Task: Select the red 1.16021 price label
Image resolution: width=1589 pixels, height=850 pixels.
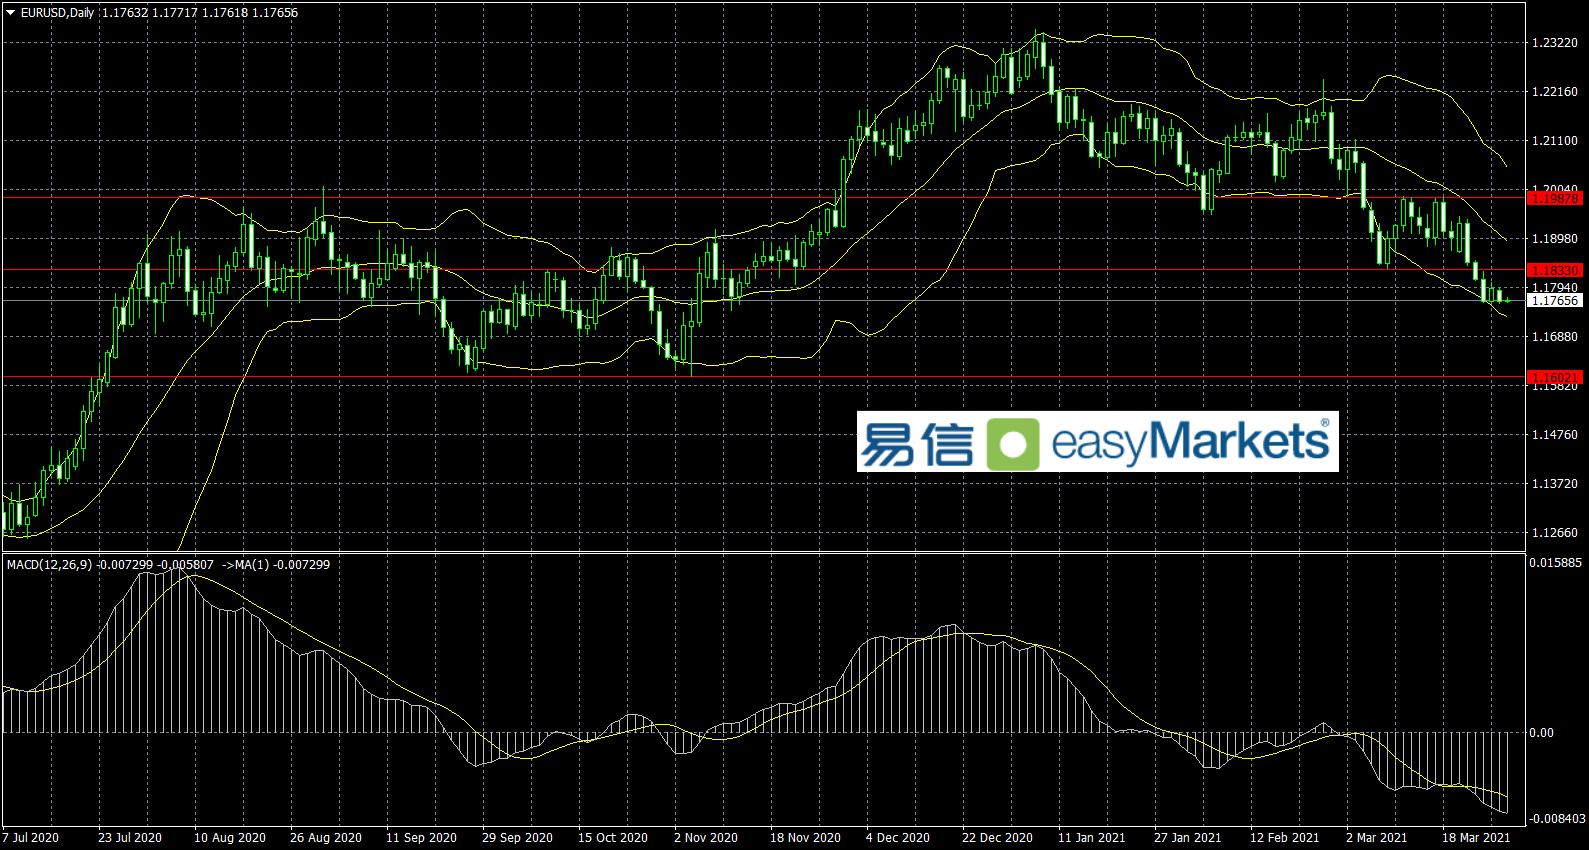Action: tap(1555, 378)
